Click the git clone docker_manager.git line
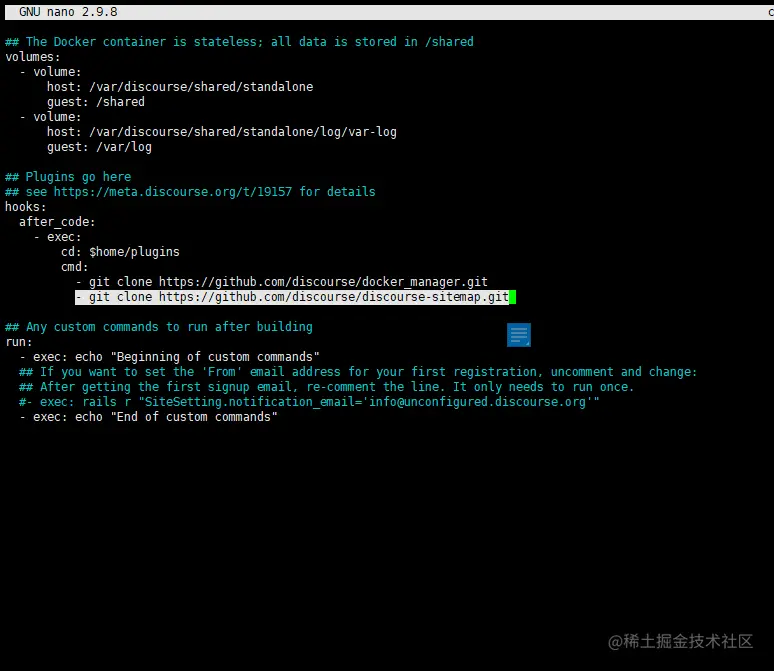This screenshot has width=774, height=671. tap(281, 282)
